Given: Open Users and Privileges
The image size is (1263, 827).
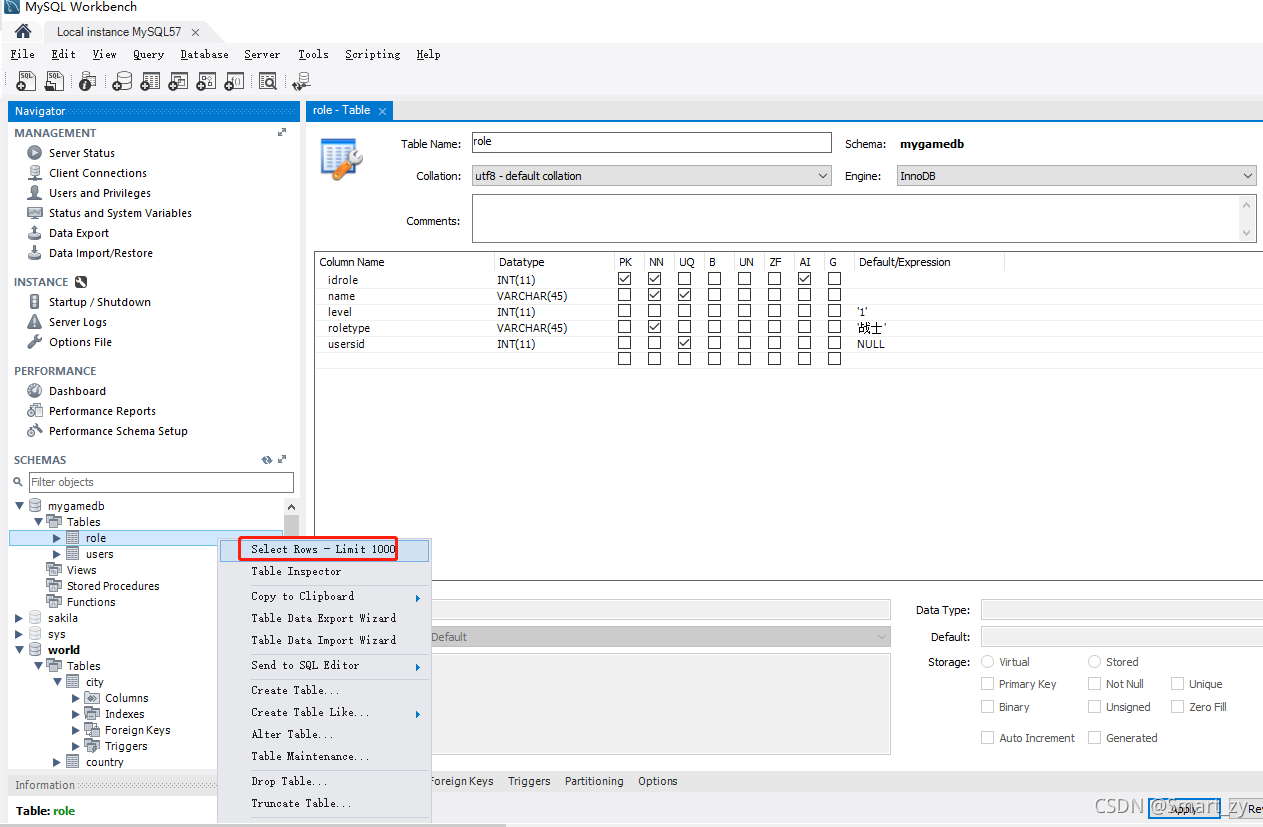Looking at the screenshot, I should point(100,193).
